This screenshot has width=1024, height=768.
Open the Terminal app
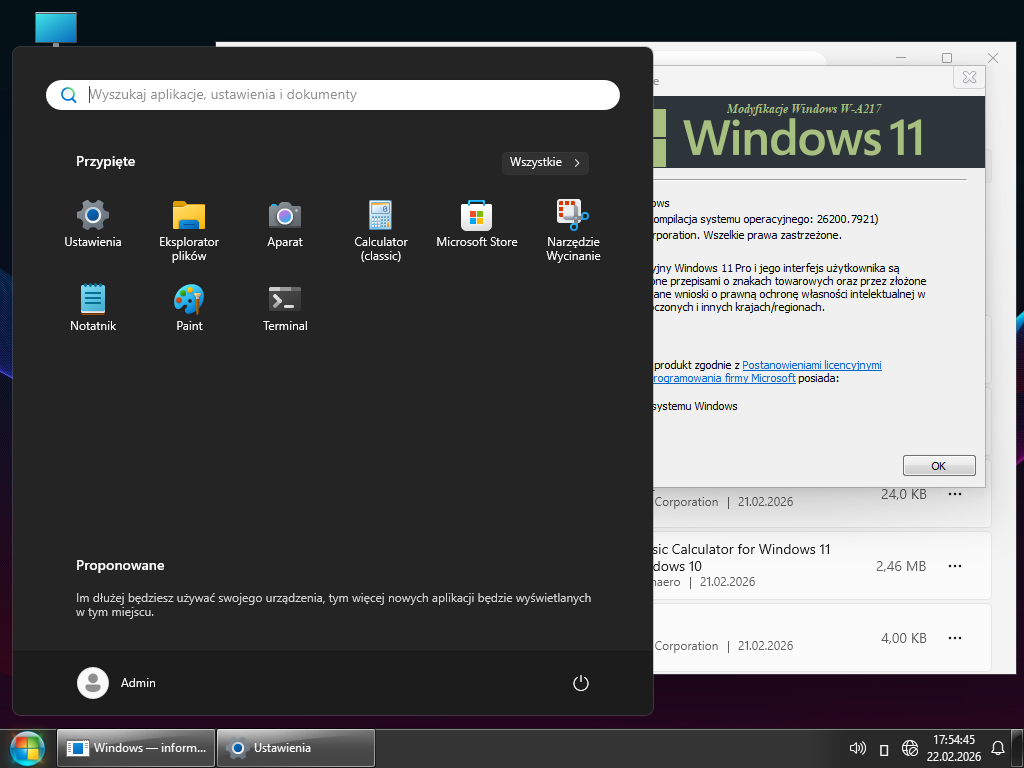pos(285,307)
